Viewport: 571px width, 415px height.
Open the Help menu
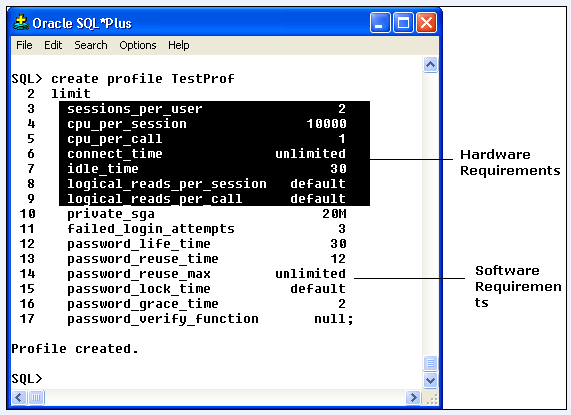tap(178, 45)
